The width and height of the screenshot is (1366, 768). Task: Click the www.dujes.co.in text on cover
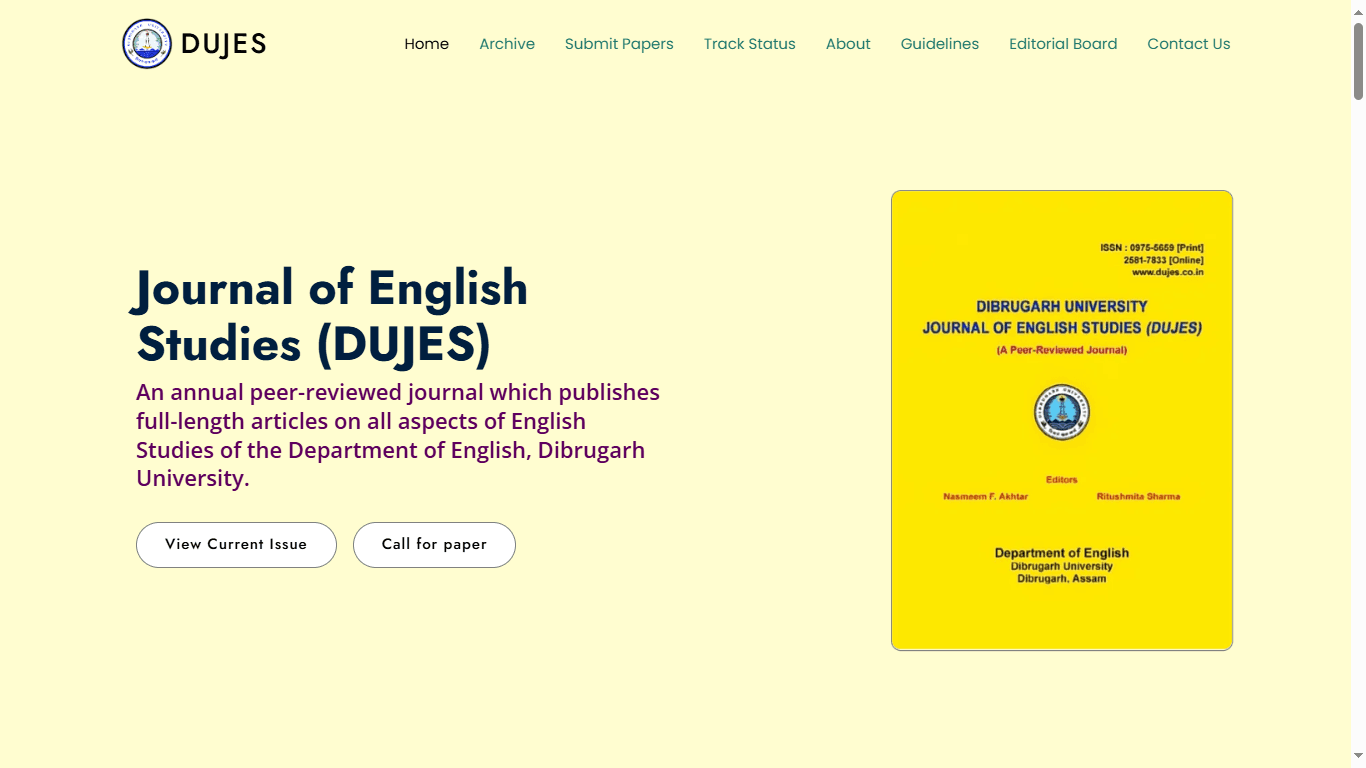click(x=1167, y=272)
